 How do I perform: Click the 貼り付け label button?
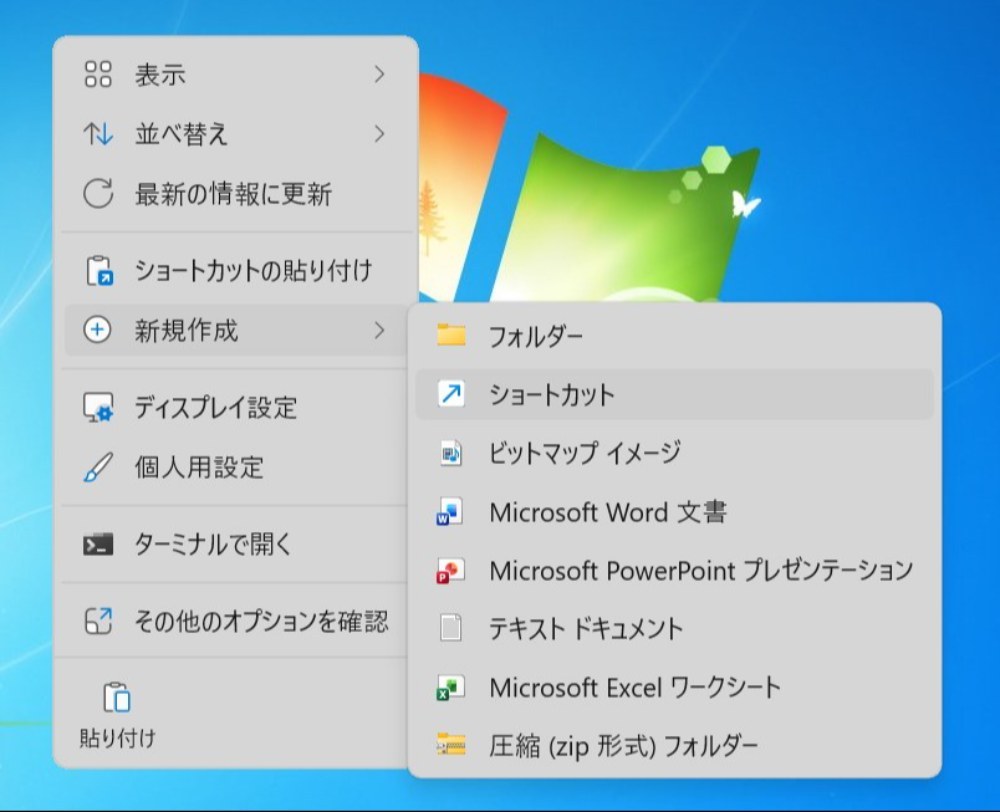tap(117, 738)
